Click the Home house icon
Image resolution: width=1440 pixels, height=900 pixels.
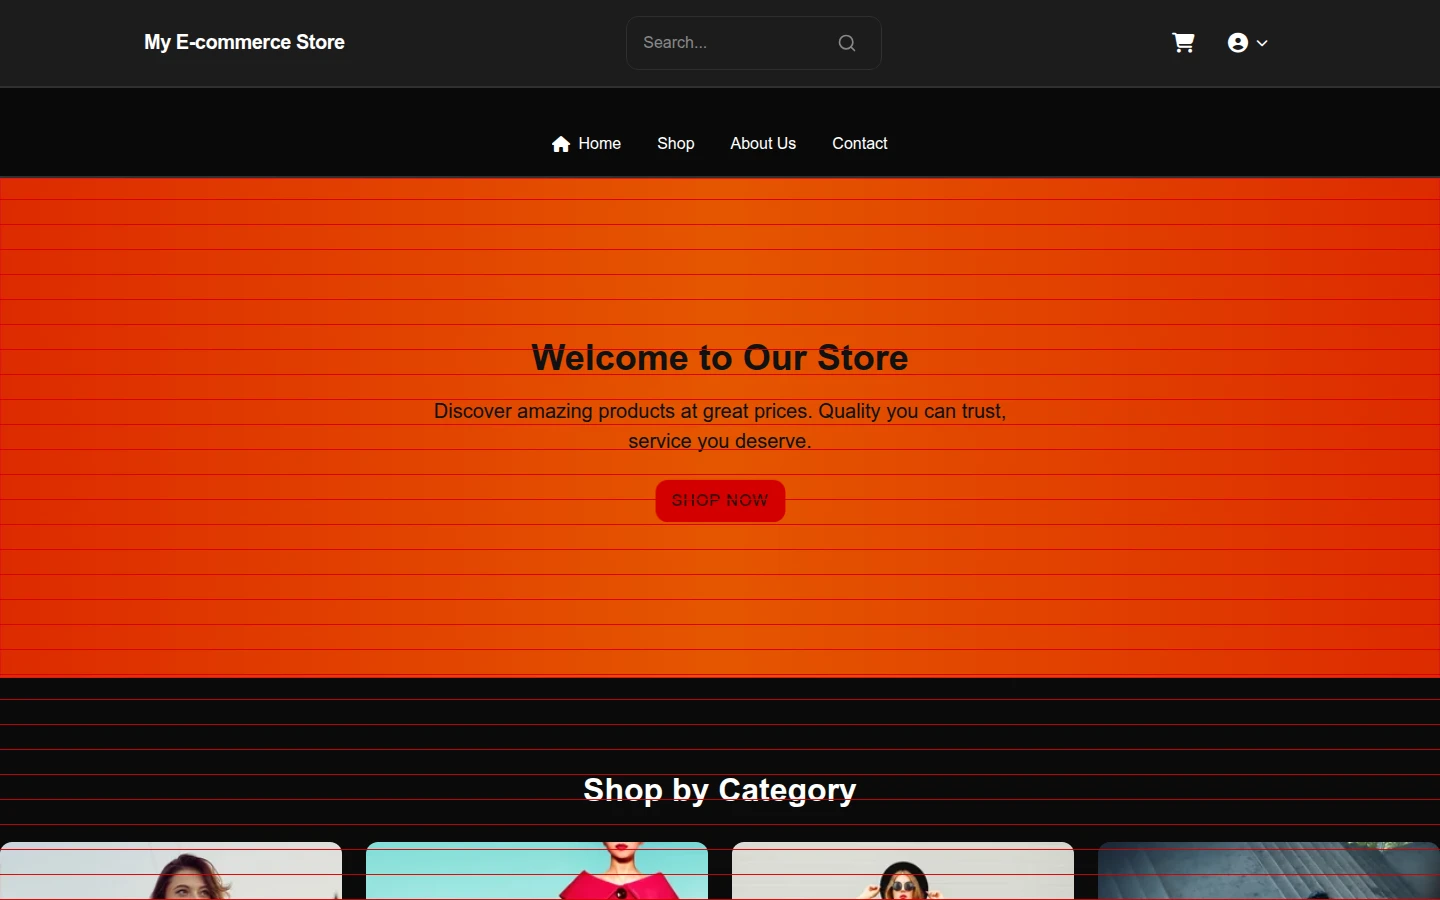point(561,144)
